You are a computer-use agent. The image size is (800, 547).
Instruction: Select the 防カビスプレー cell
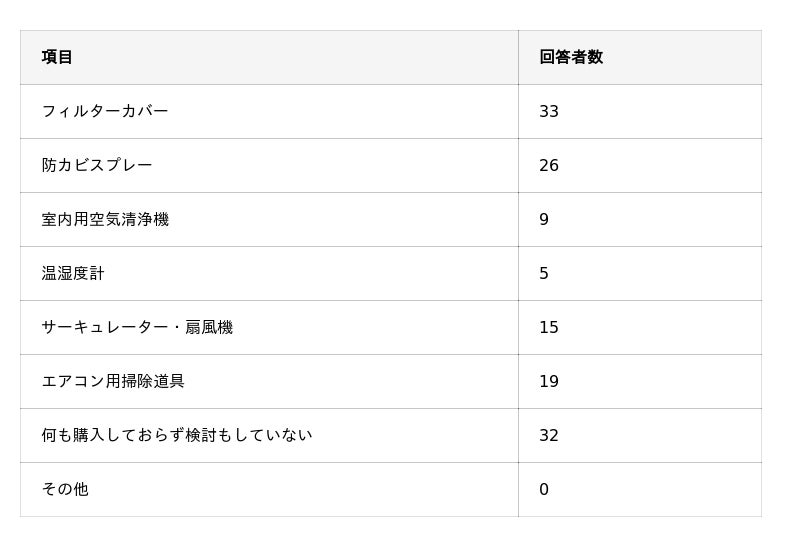[x=97, y=165]
